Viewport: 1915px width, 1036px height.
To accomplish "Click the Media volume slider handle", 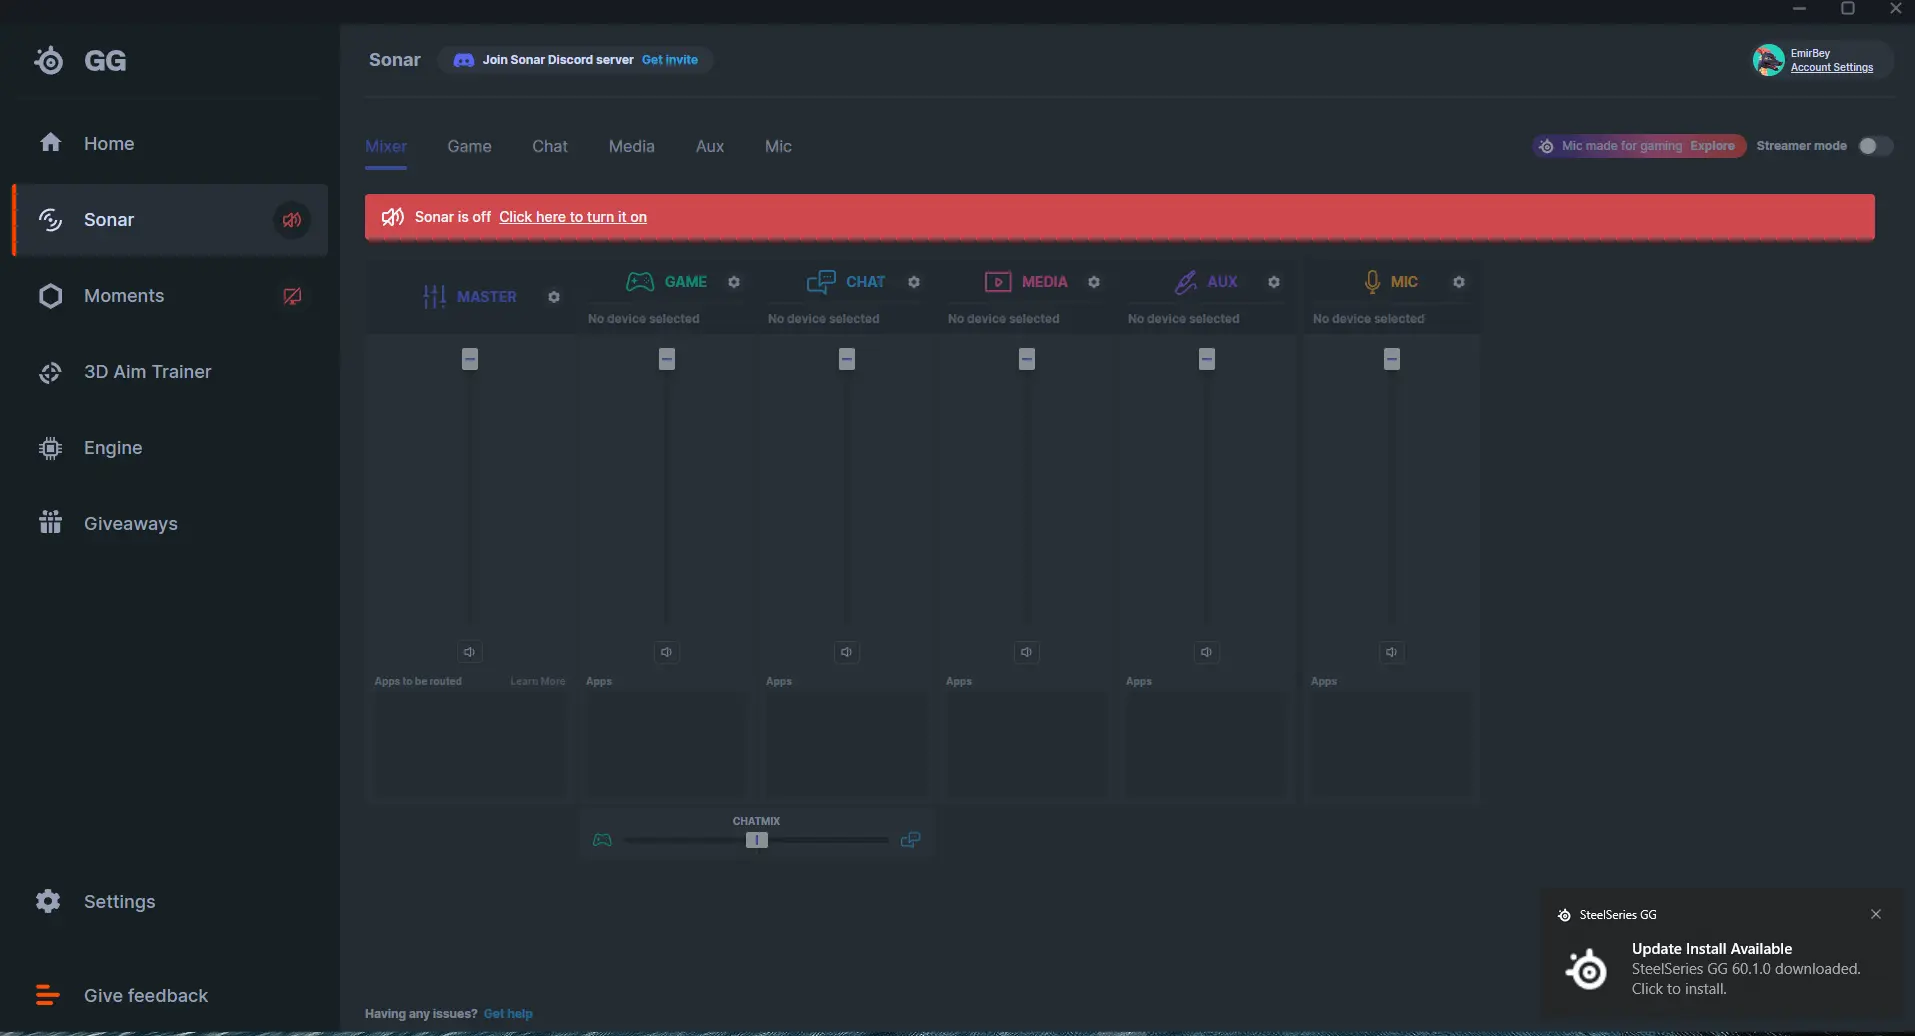I will click(1027, 359).
